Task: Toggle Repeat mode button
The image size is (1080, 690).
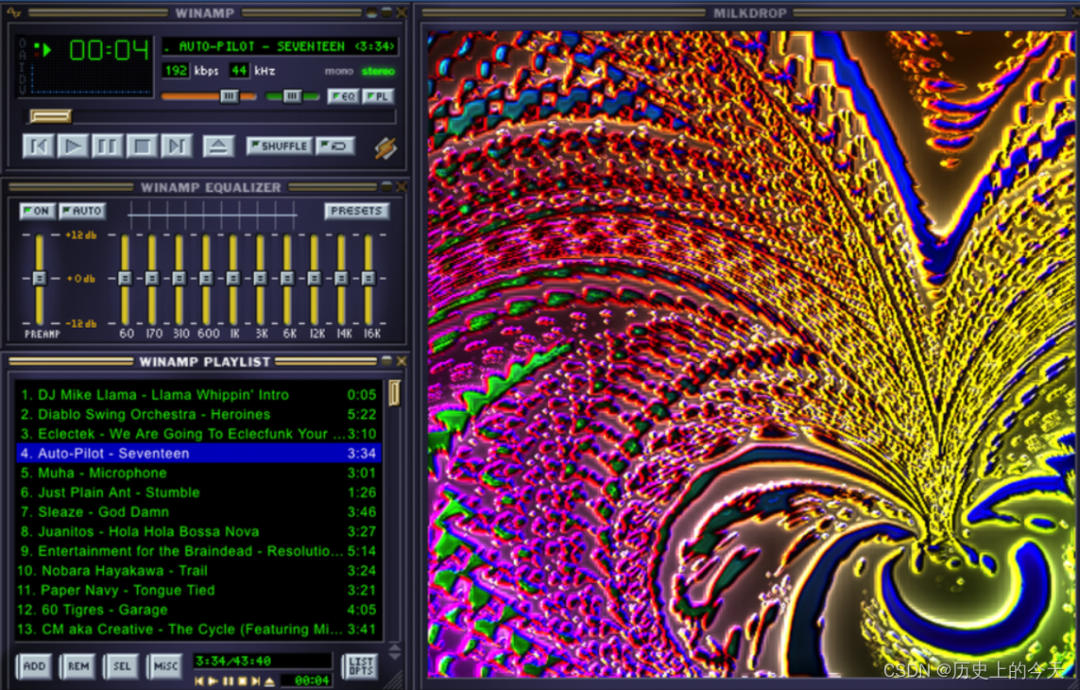Action: [335, 146]
